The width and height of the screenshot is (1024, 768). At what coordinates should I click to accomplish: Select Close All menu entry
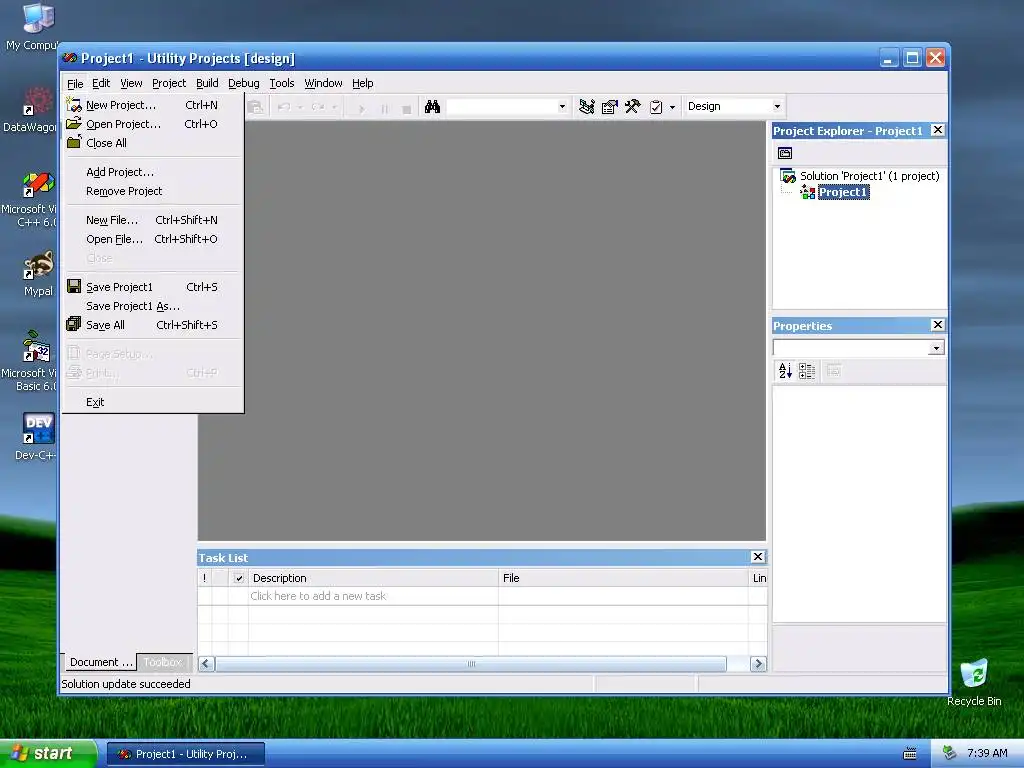[153, 143]
